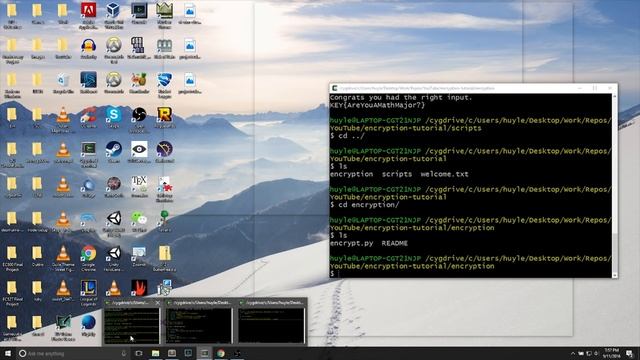Open the Adobe Application Manager shortcut

88,15
